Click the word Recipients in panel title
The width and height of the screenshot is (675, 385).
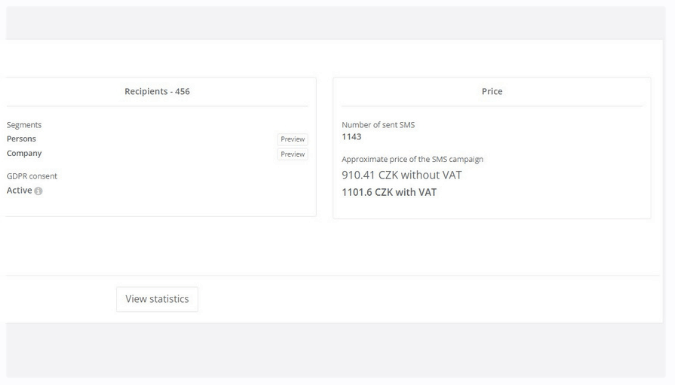point(146,91)
